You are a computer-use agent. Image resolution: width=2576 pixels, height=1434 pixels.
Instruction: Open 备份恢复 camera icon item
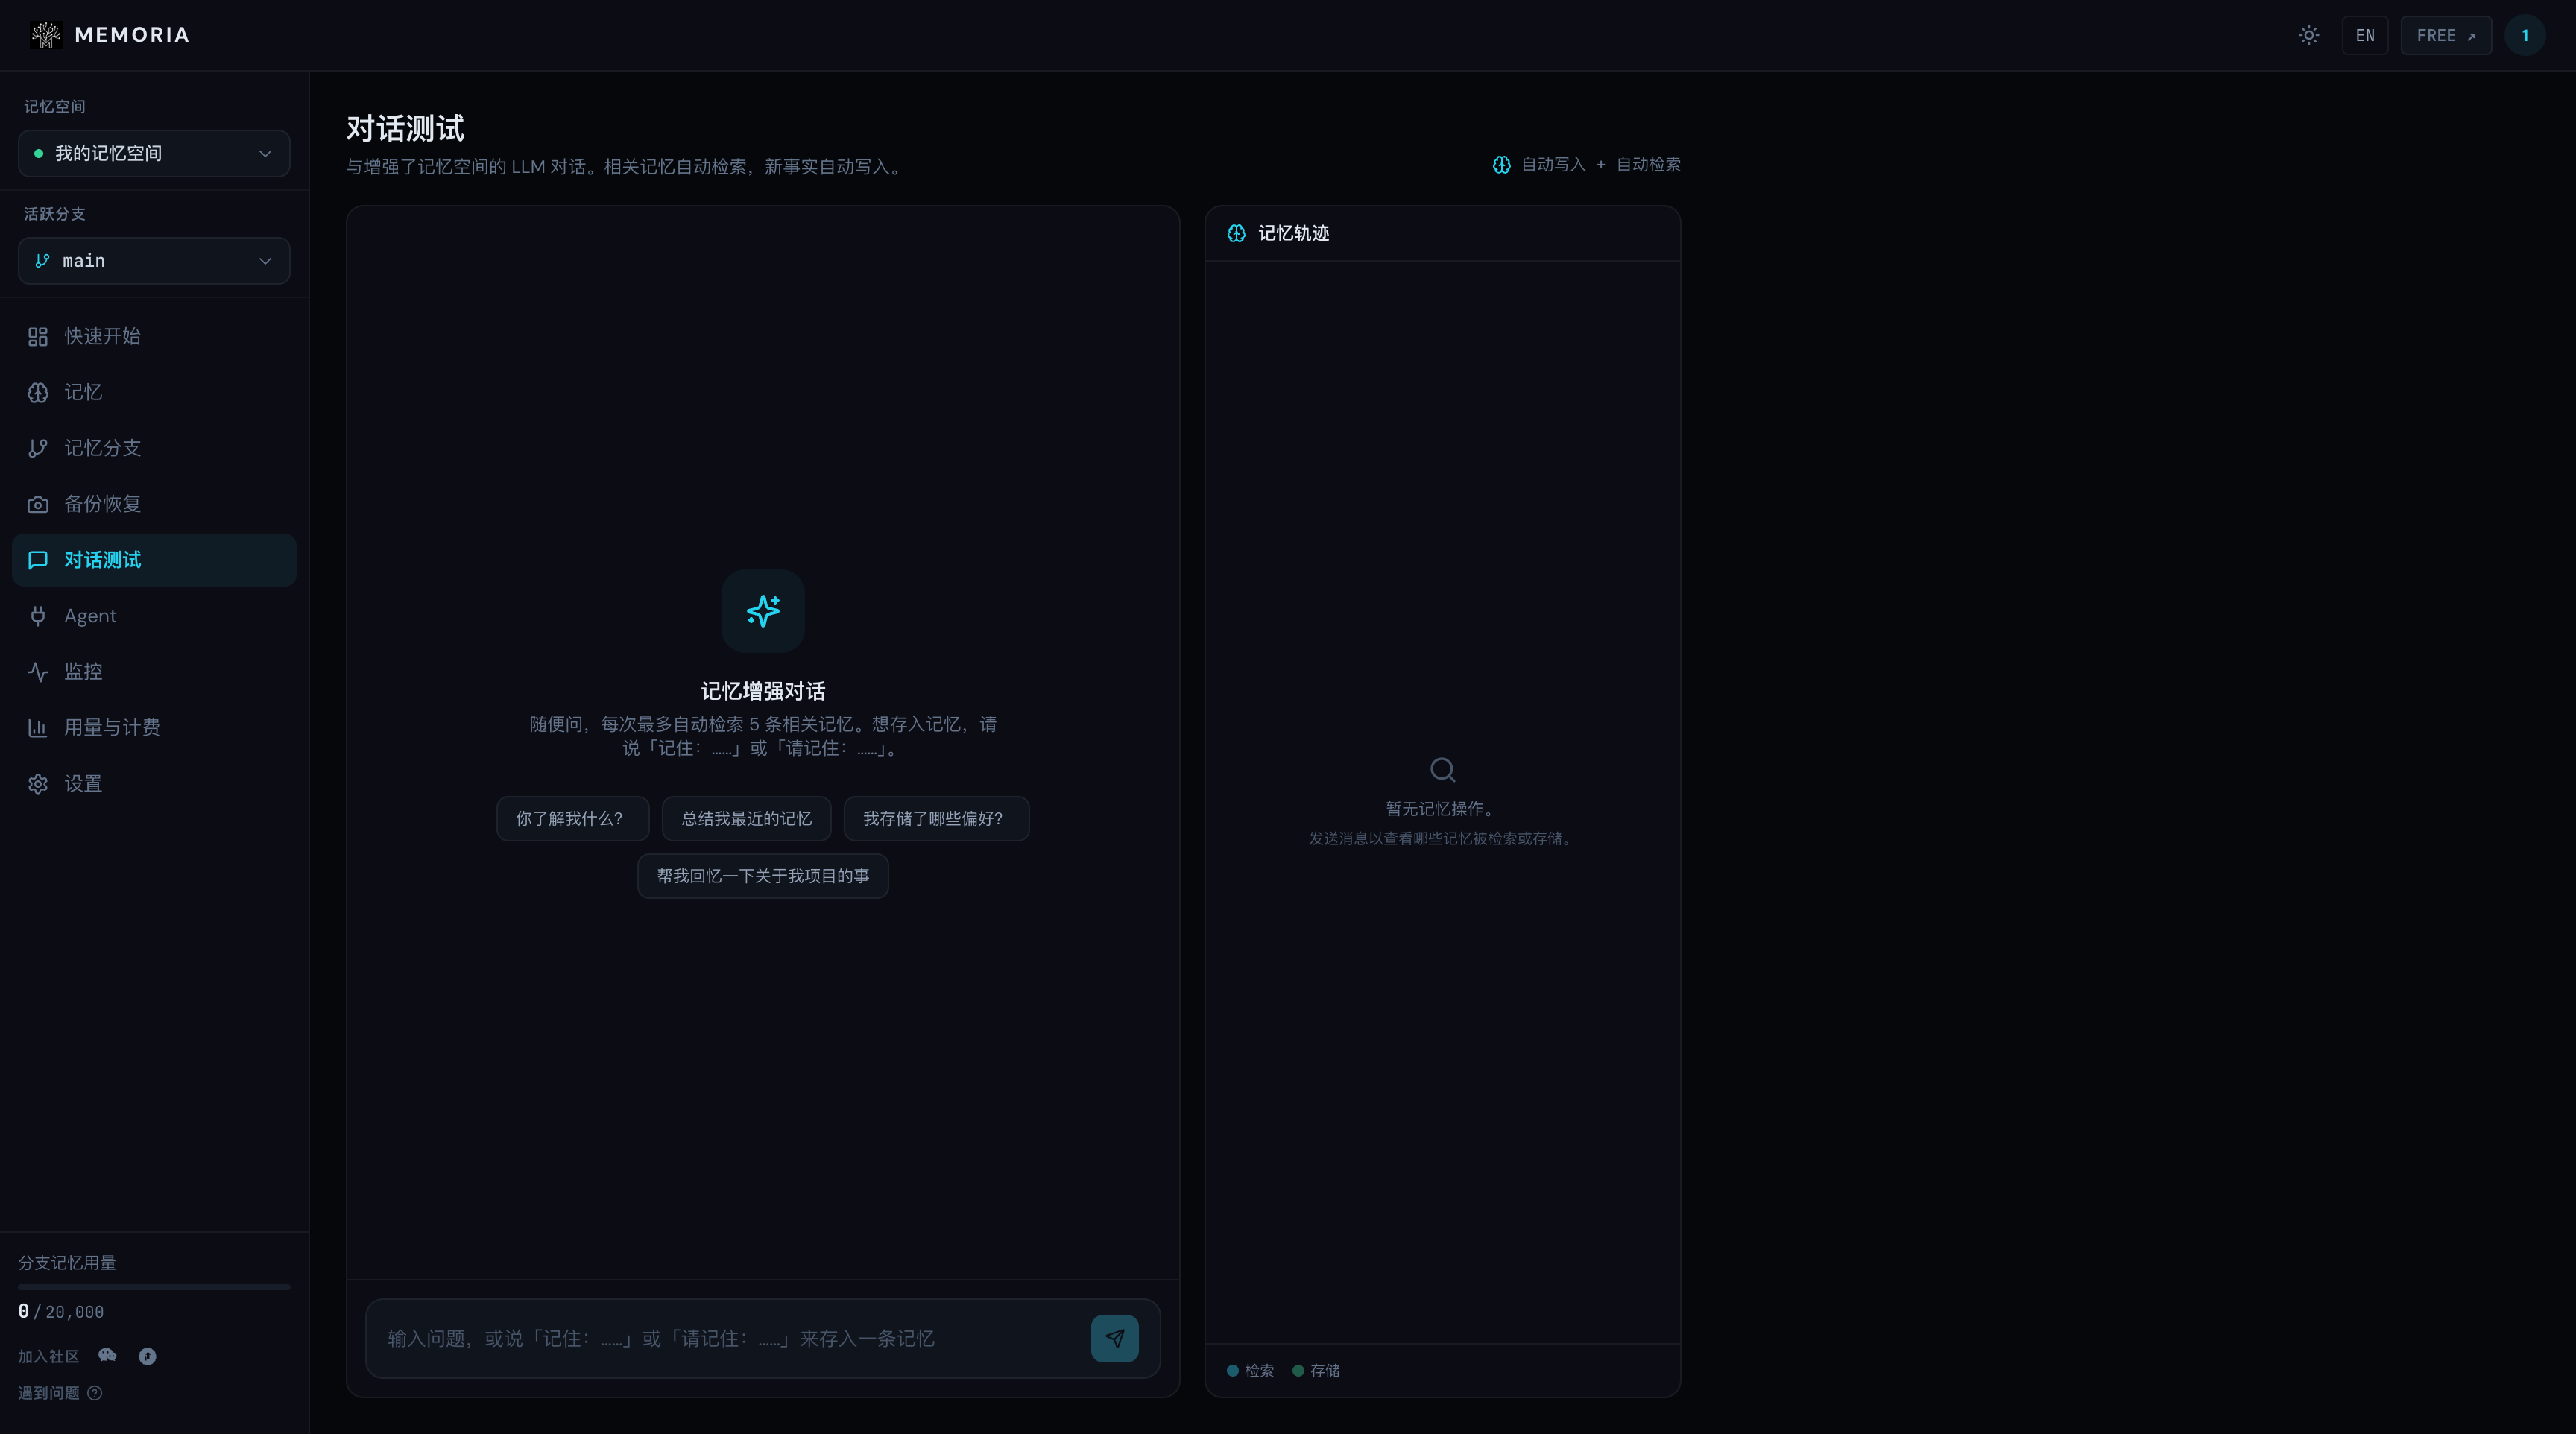point(154,504)
